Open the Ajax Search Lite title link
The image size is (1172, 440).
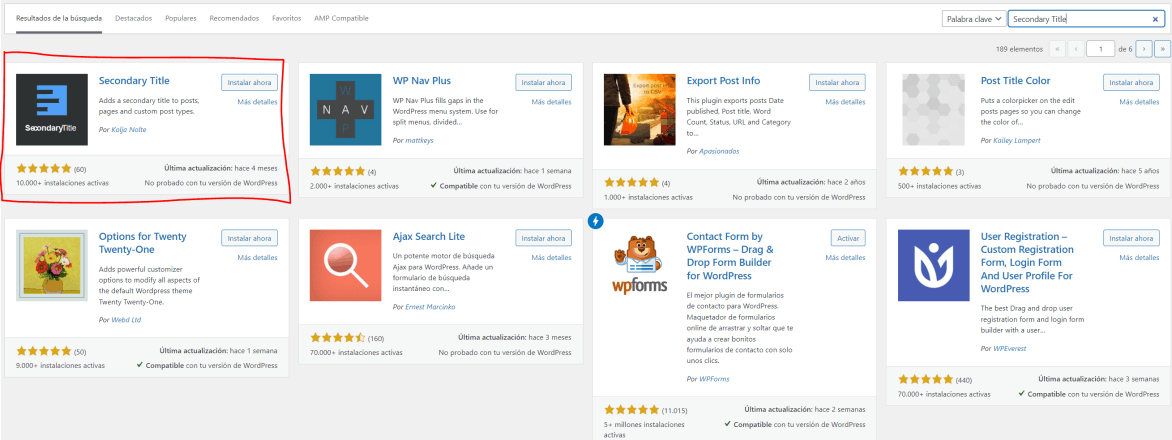click(x=429, y=237)
